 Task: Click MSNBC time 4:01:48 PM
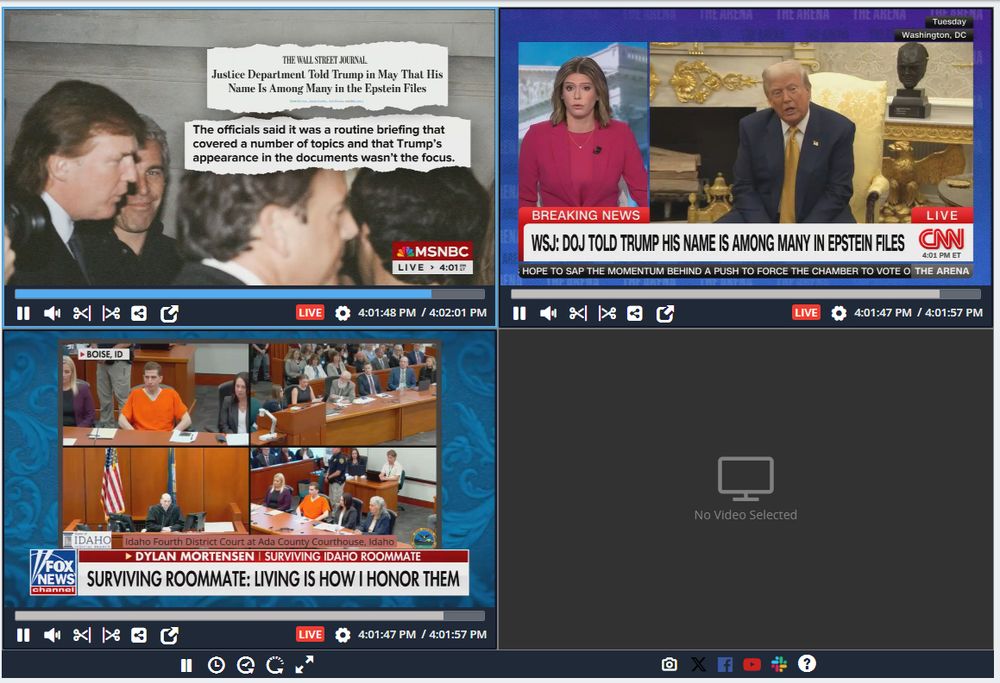tap(386, 313)
